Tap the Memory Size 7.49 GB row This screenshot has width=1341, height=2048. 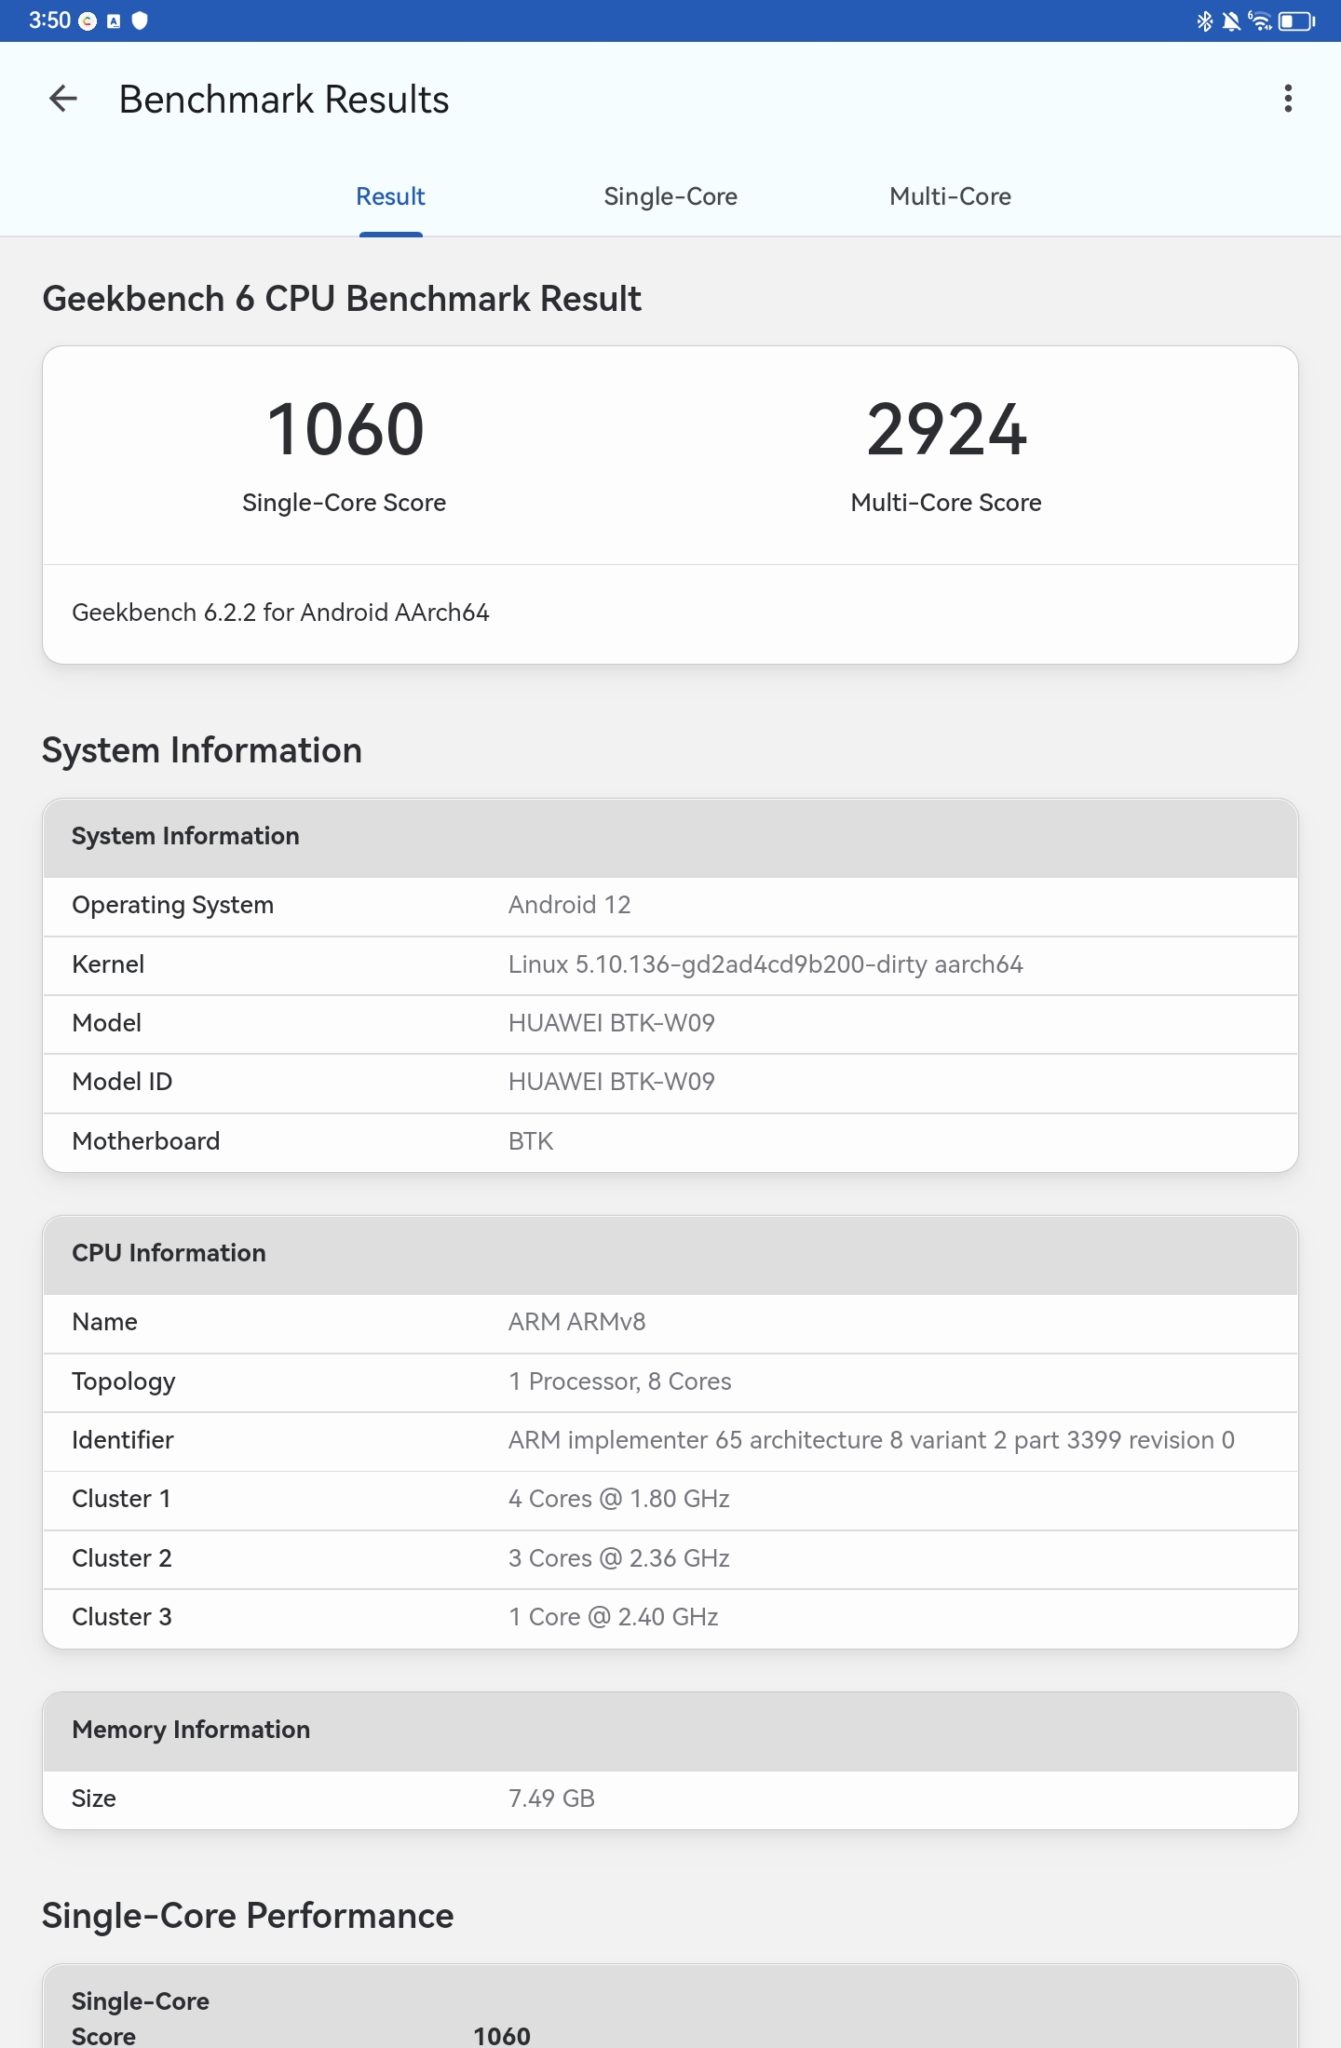coord(670,1799)
